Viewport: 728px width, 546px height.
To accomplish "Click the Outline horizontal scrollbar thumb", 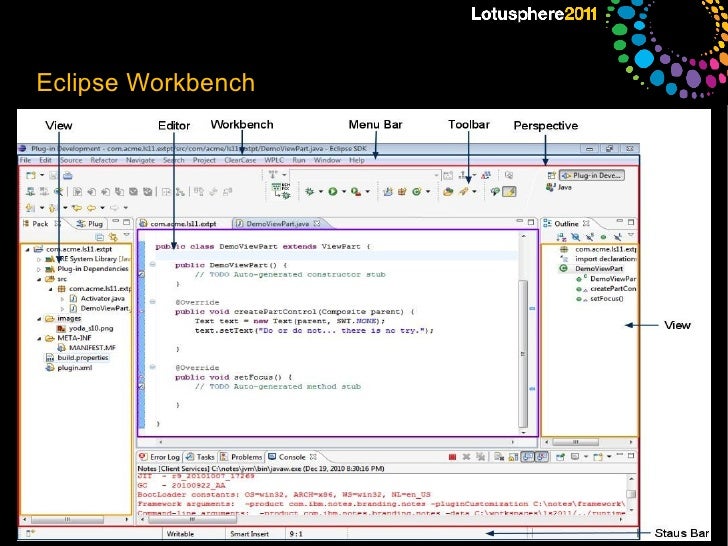I will point(575,442).
